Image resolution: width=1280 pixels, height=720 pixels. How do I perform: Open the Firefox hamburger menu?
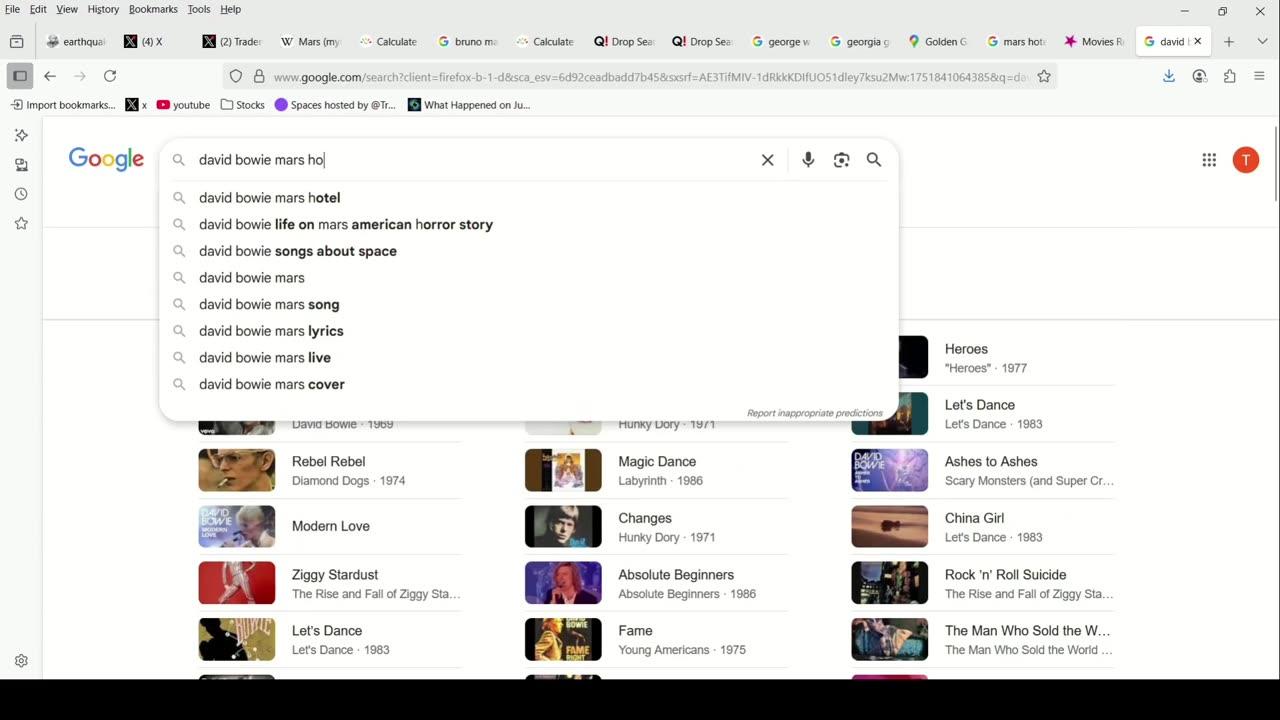1259,76
